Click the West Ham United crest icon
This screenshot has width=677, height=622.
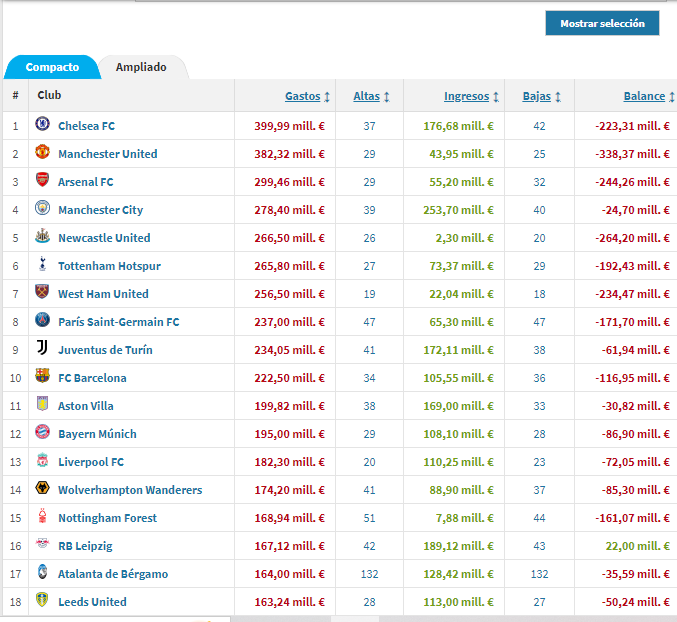(x=42, y=292)
